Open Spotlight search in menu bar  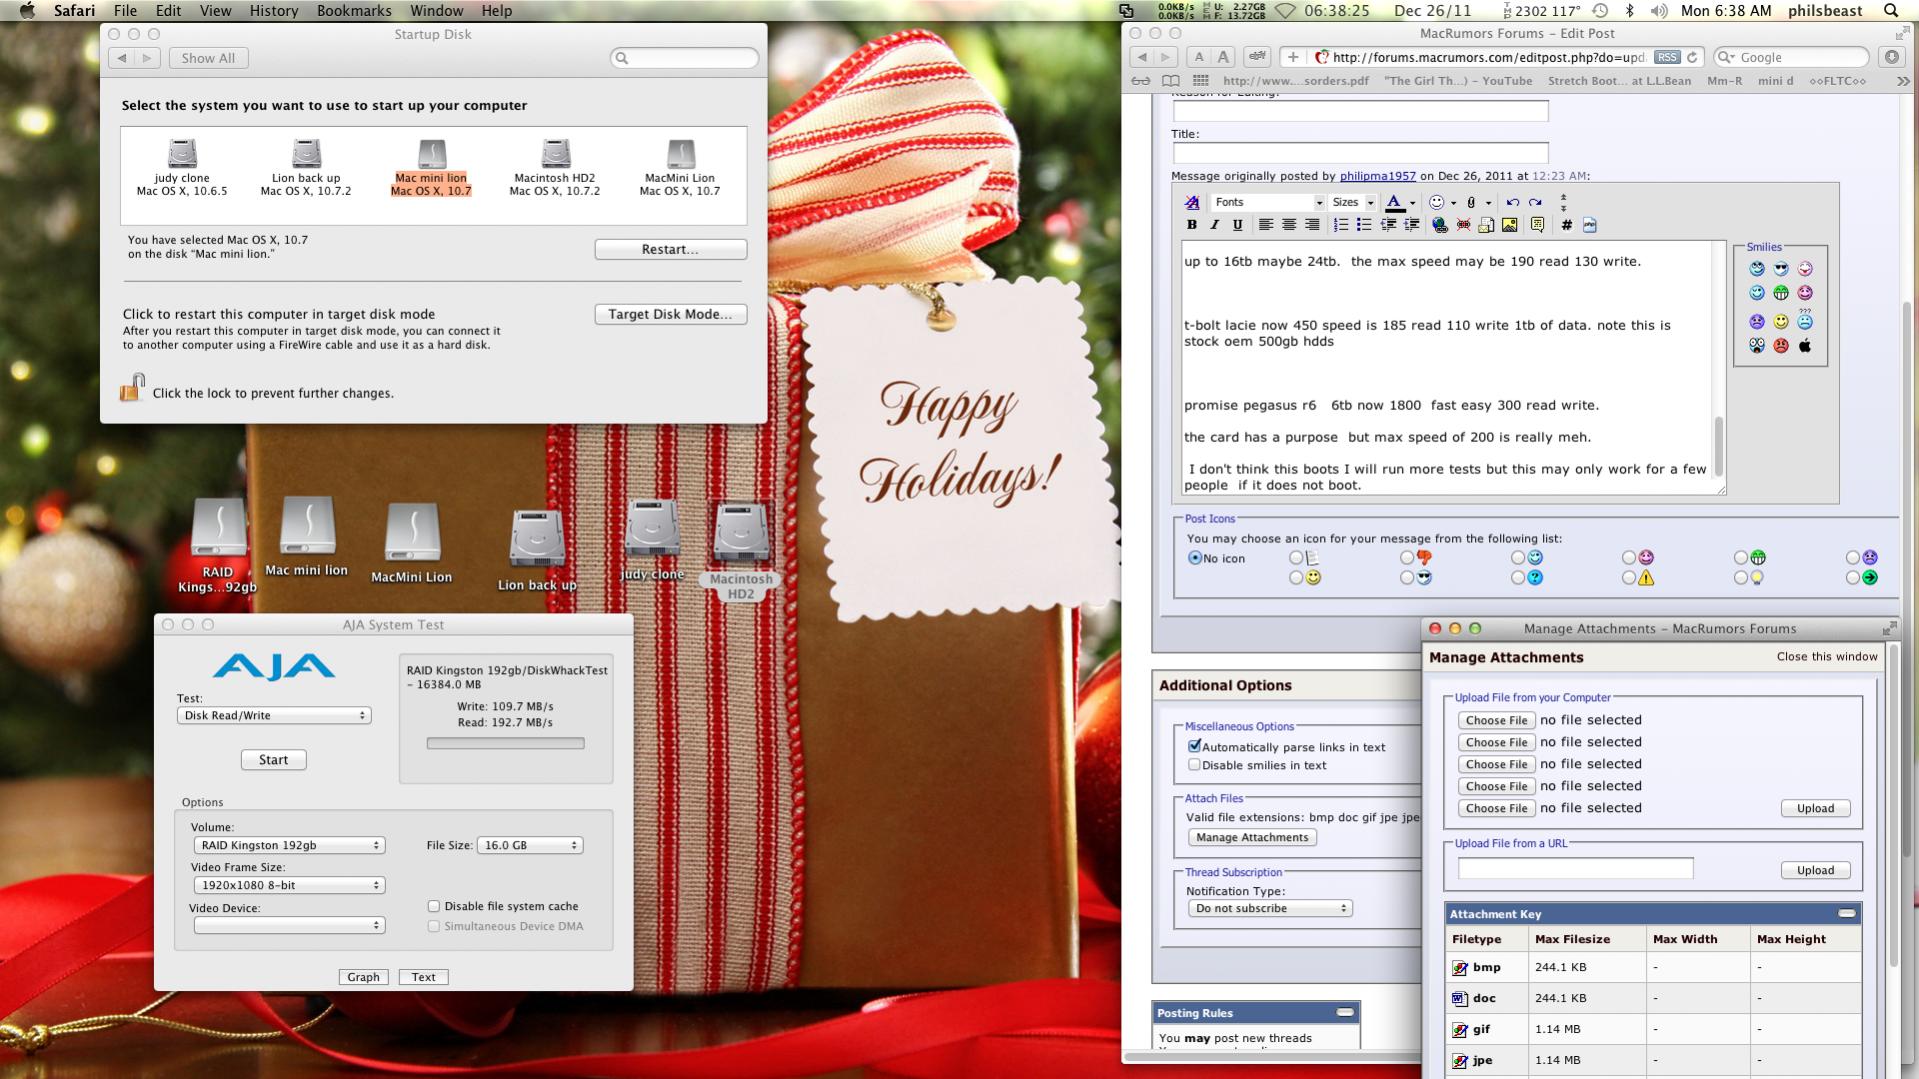point(1891,10)
